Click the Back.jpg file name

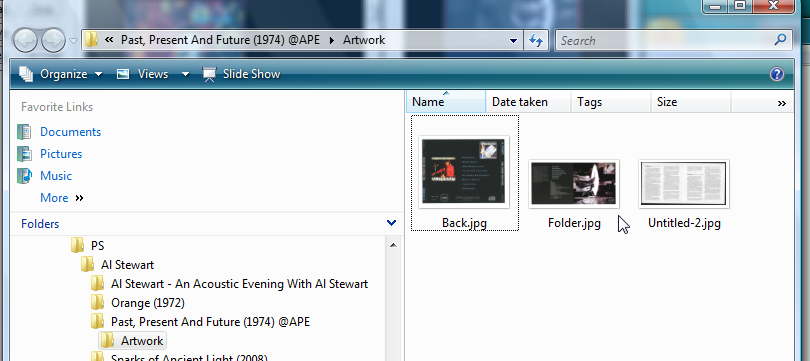(x=464, y=223)
